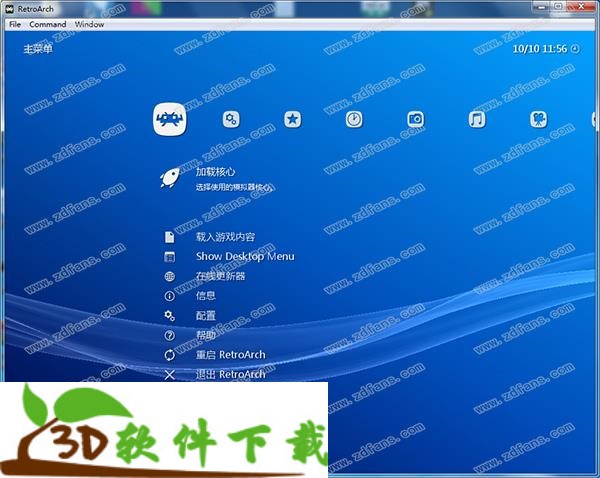
Task: Select 退出 RetroArch
Action: coord(231,374)
